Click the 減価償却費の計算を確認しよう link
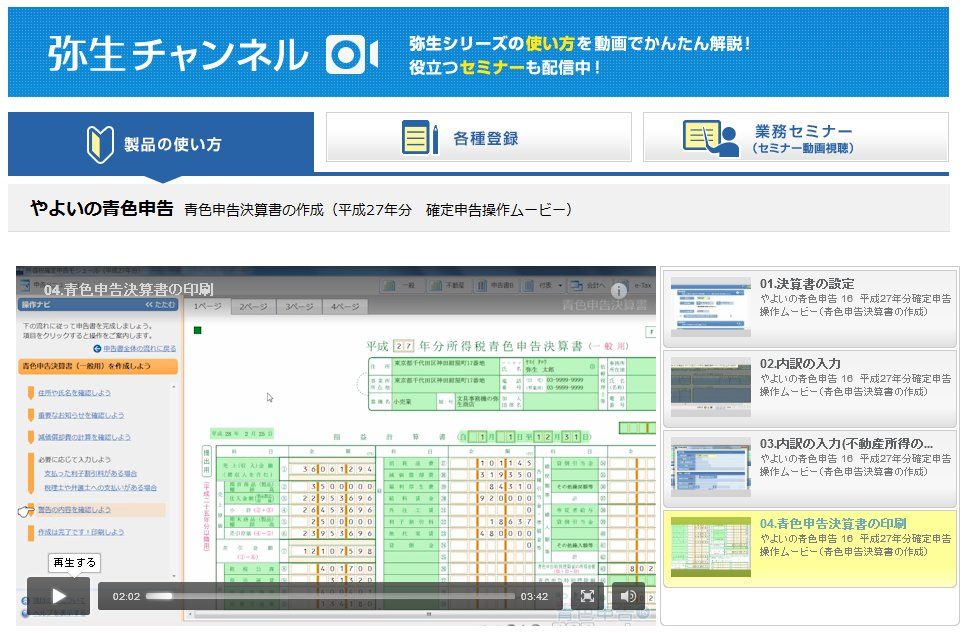Screen dimensions: 971x633 (x=84, y=437)
